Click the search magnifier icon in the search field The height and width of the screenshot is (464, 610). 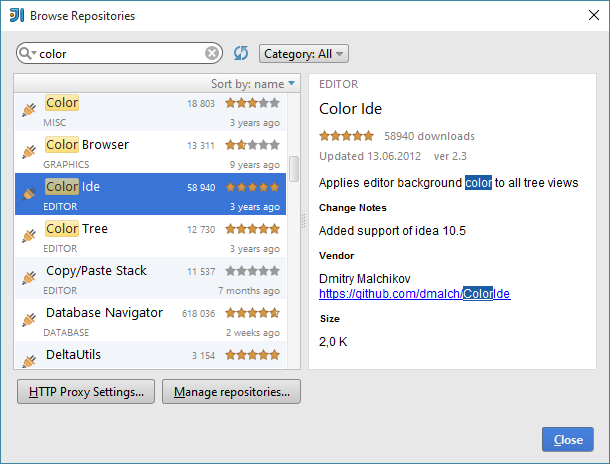(x=26, y=53)
